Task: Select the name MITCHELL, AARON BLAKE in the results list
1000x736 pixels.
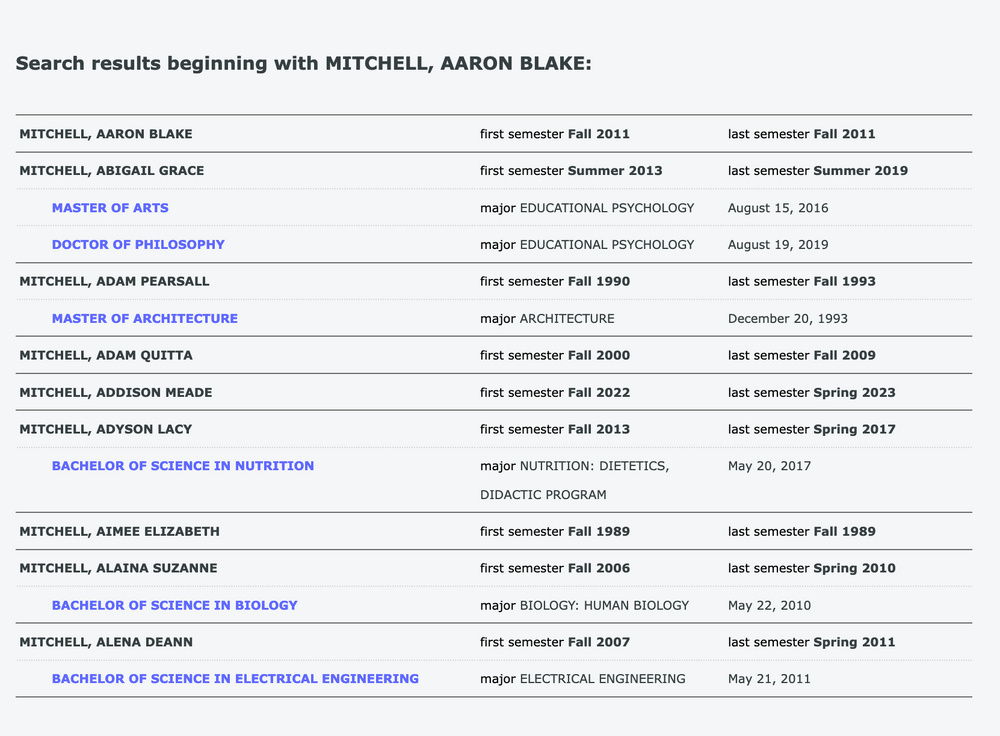Action: pyautogui.click(x=106, y=134)
